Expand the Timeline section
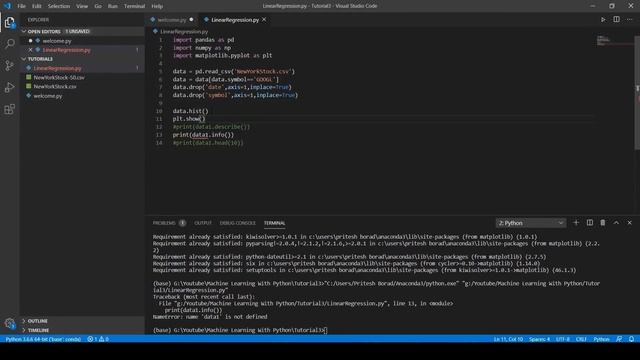 pyautogui.click(x=38, y=330)
